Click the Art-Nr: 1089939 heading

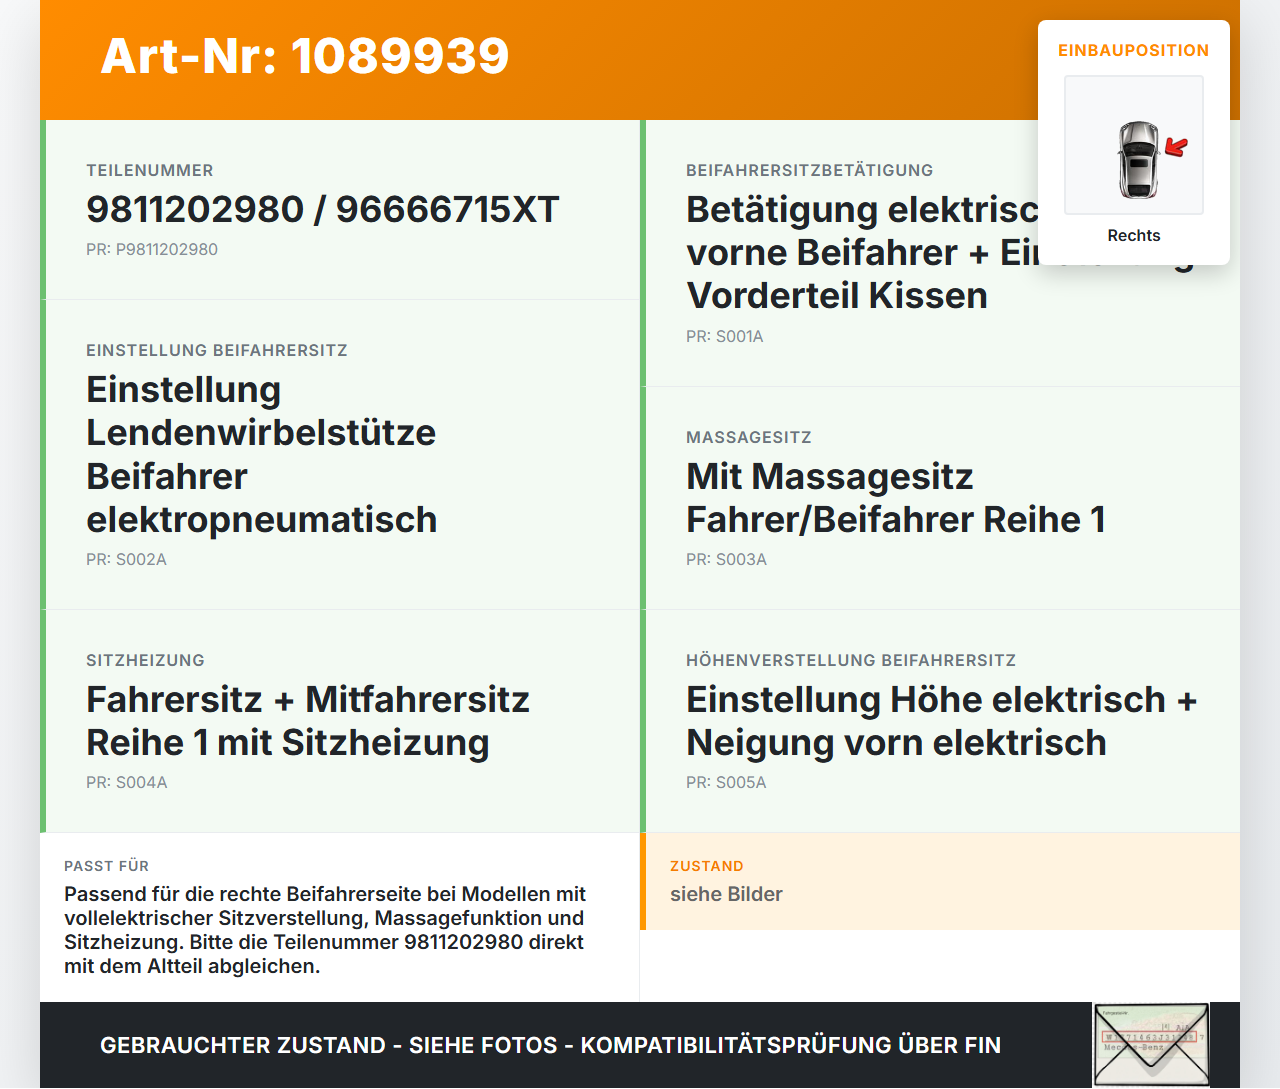point(305,56)
